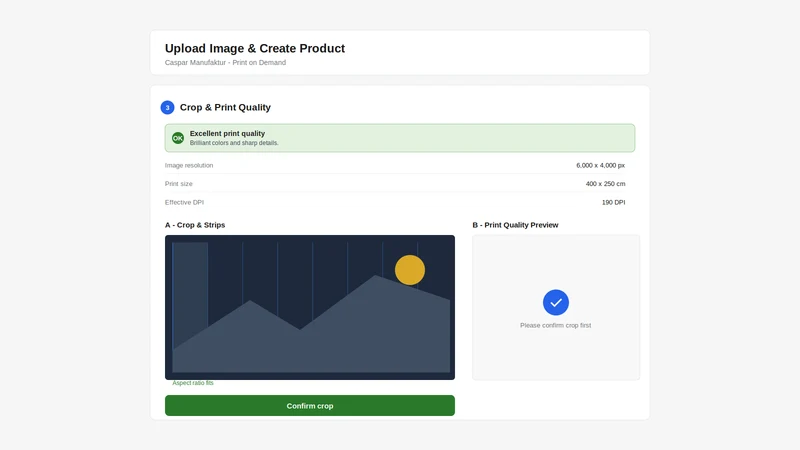The height and width of the screenshot is (450, 800).
Task: Click "Aspect ratio fits" text
Action: (x=193, y=383)
